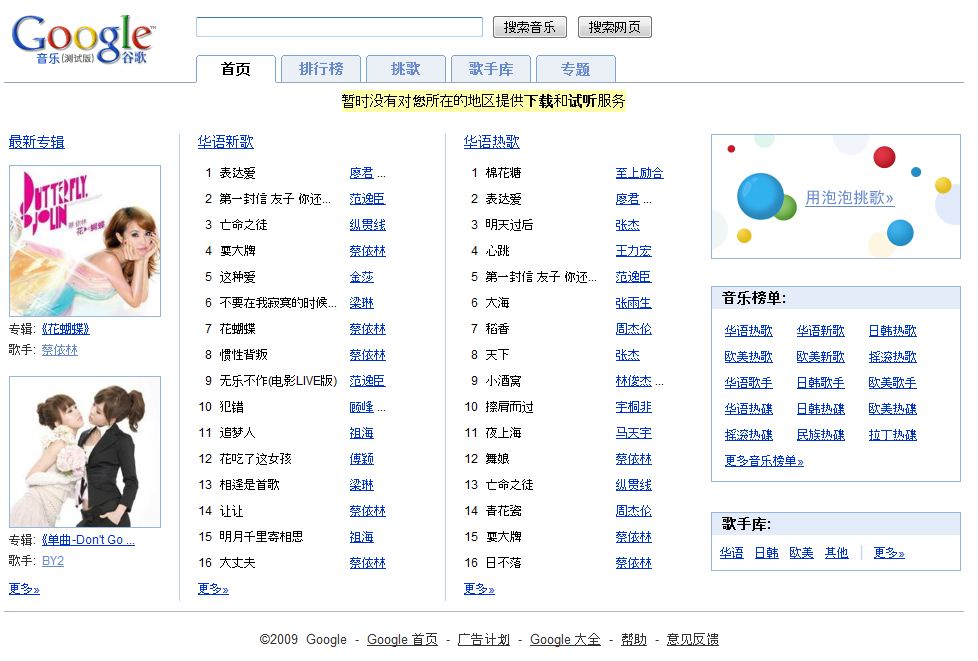Click the 用泡泡挑歌» link
The image size is (978, 661).
pos(850,198)
